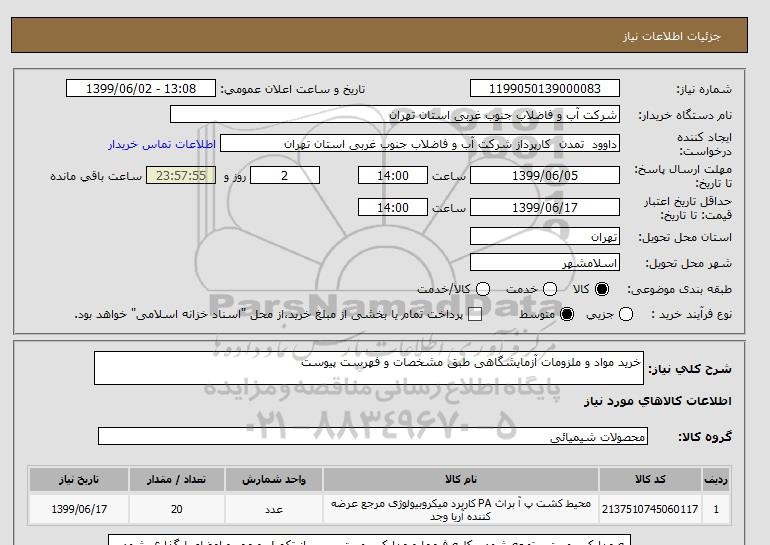Click the need number field 1199050139000083
770x545 pixels.
tap(545, 88)
